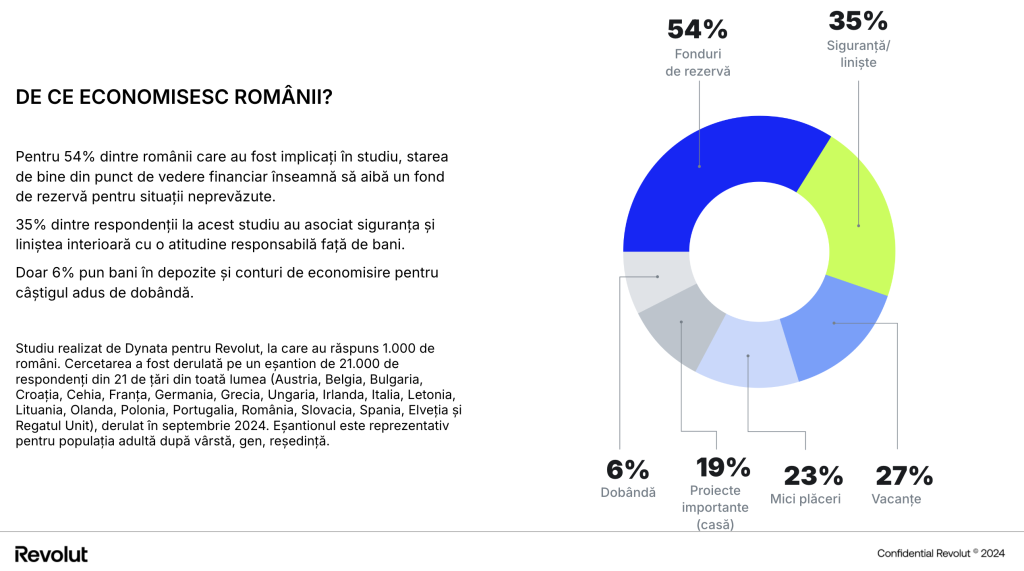Click the Revolut logo at bottom left

pyautogui.click(x=51, y=554)
